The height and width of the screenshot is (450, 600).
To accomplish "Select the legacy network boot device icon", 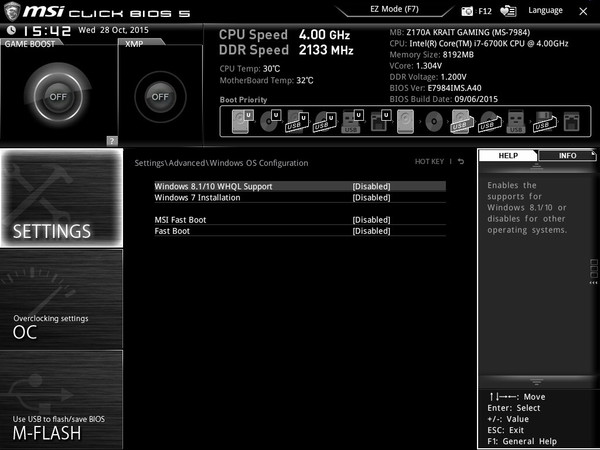I will tap(572, 121).
